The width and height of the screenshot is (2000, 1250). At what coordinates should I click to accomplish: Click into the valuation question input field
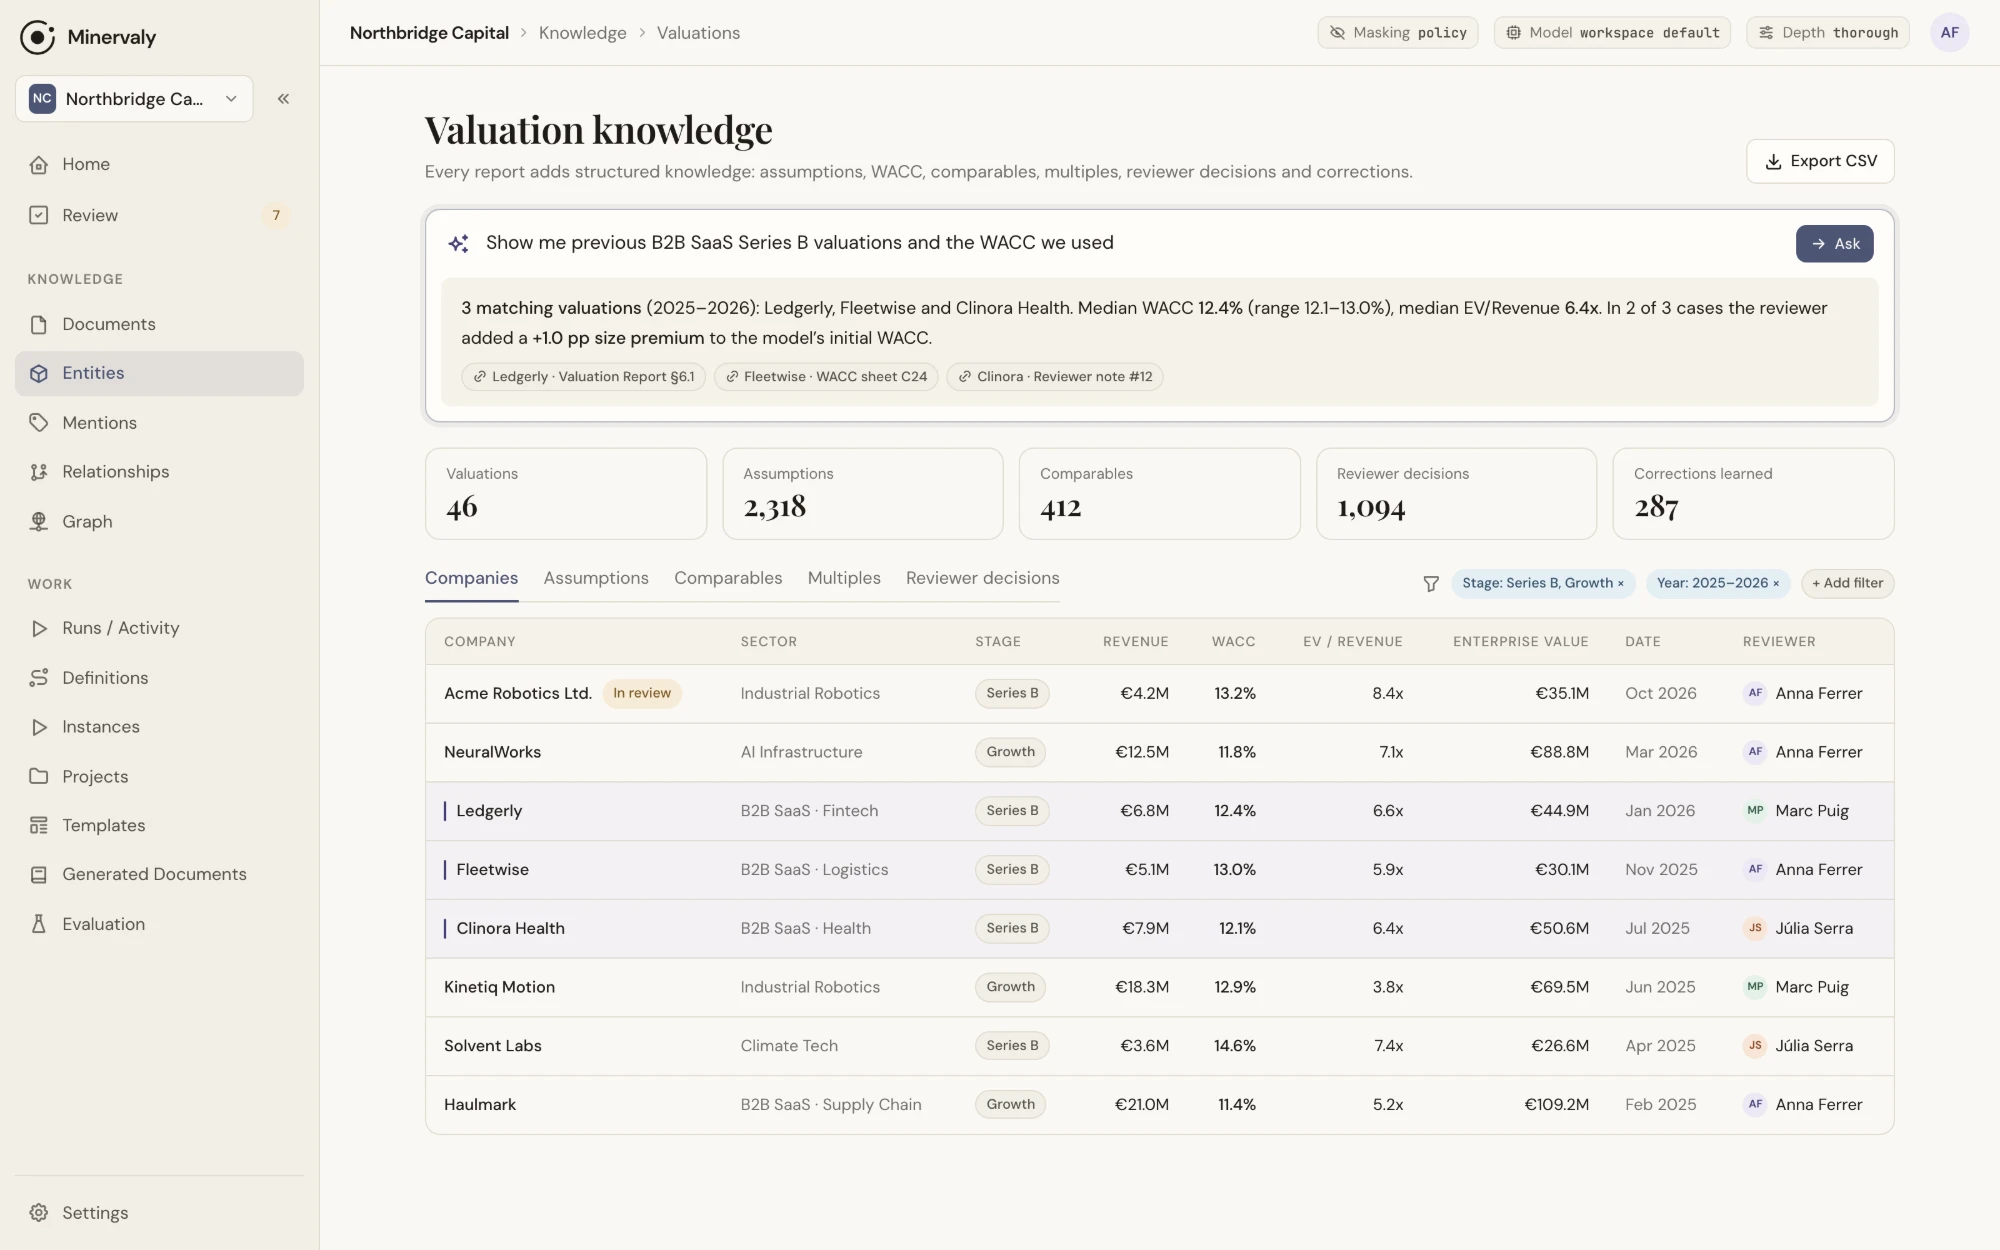pos(1130,243)
